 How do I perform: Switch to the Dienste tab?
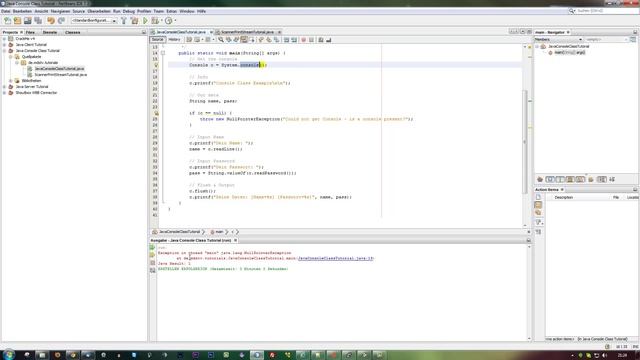(50, 32)
